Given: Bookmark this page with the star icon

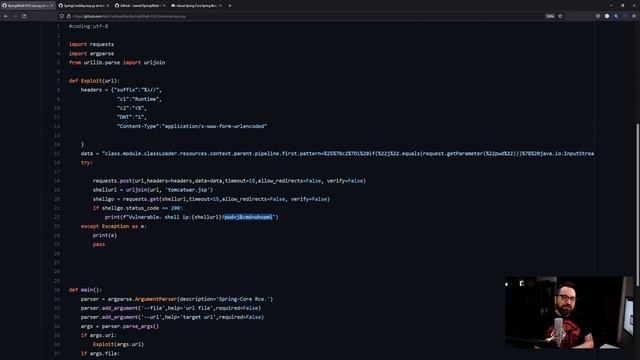Looking at the screenshot, I should 560,16.
